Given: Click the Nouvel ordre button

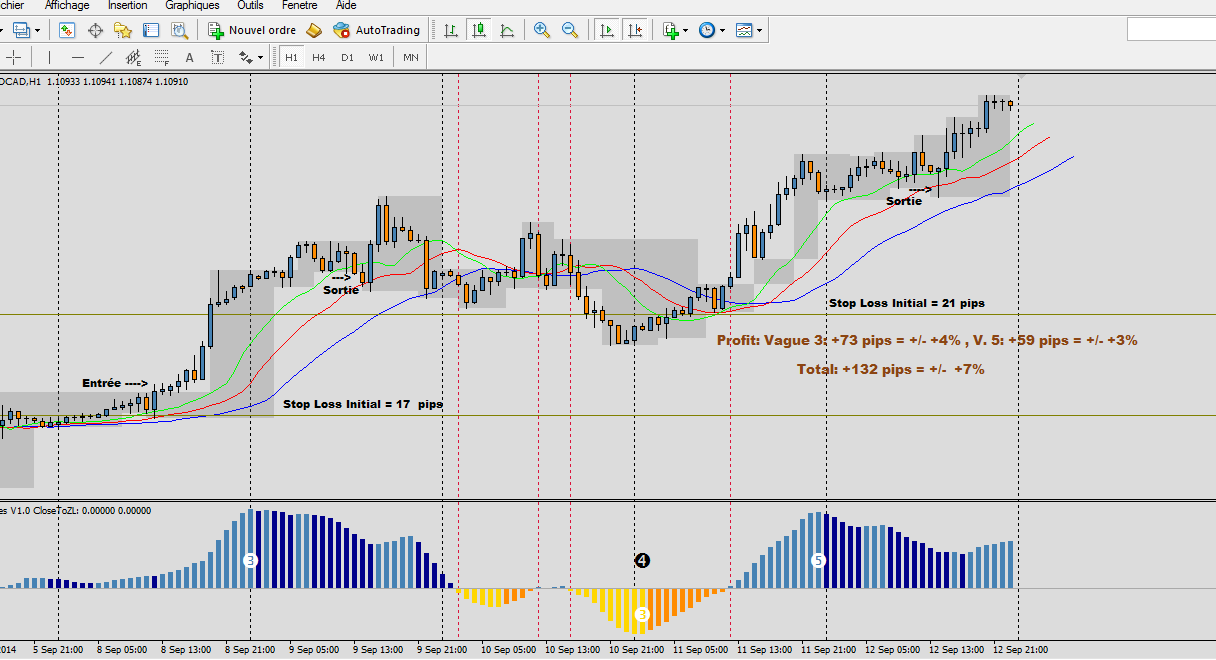Looking at the screenshot, I should click(x=252, y=30).
